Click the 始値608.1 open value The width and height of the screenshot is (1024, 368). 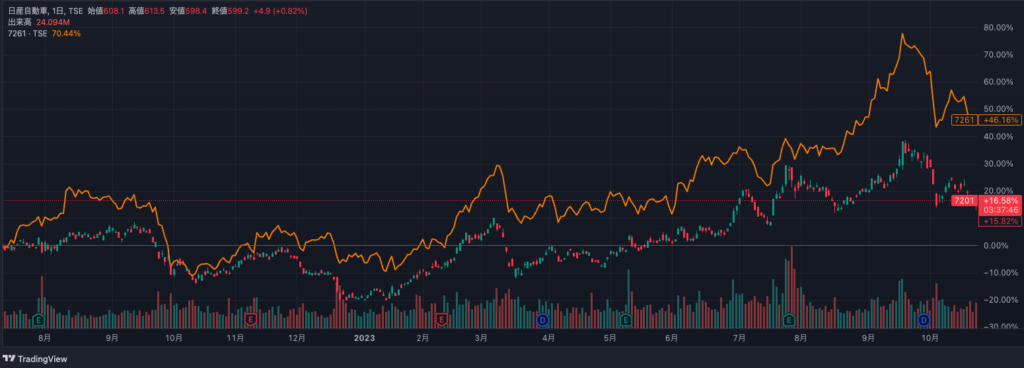[x=107, y=11]
